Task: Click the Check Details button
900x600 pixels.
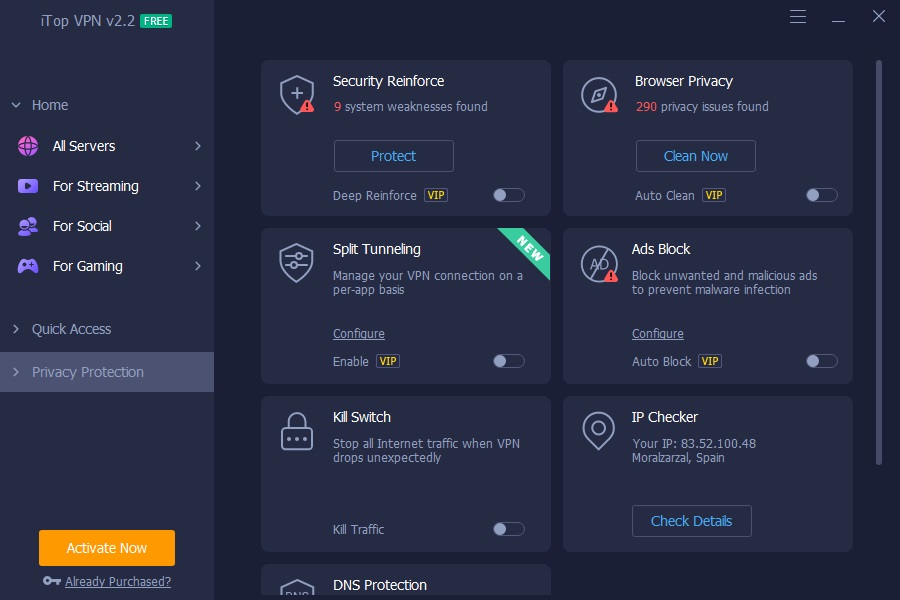Action: click(692, 521)
